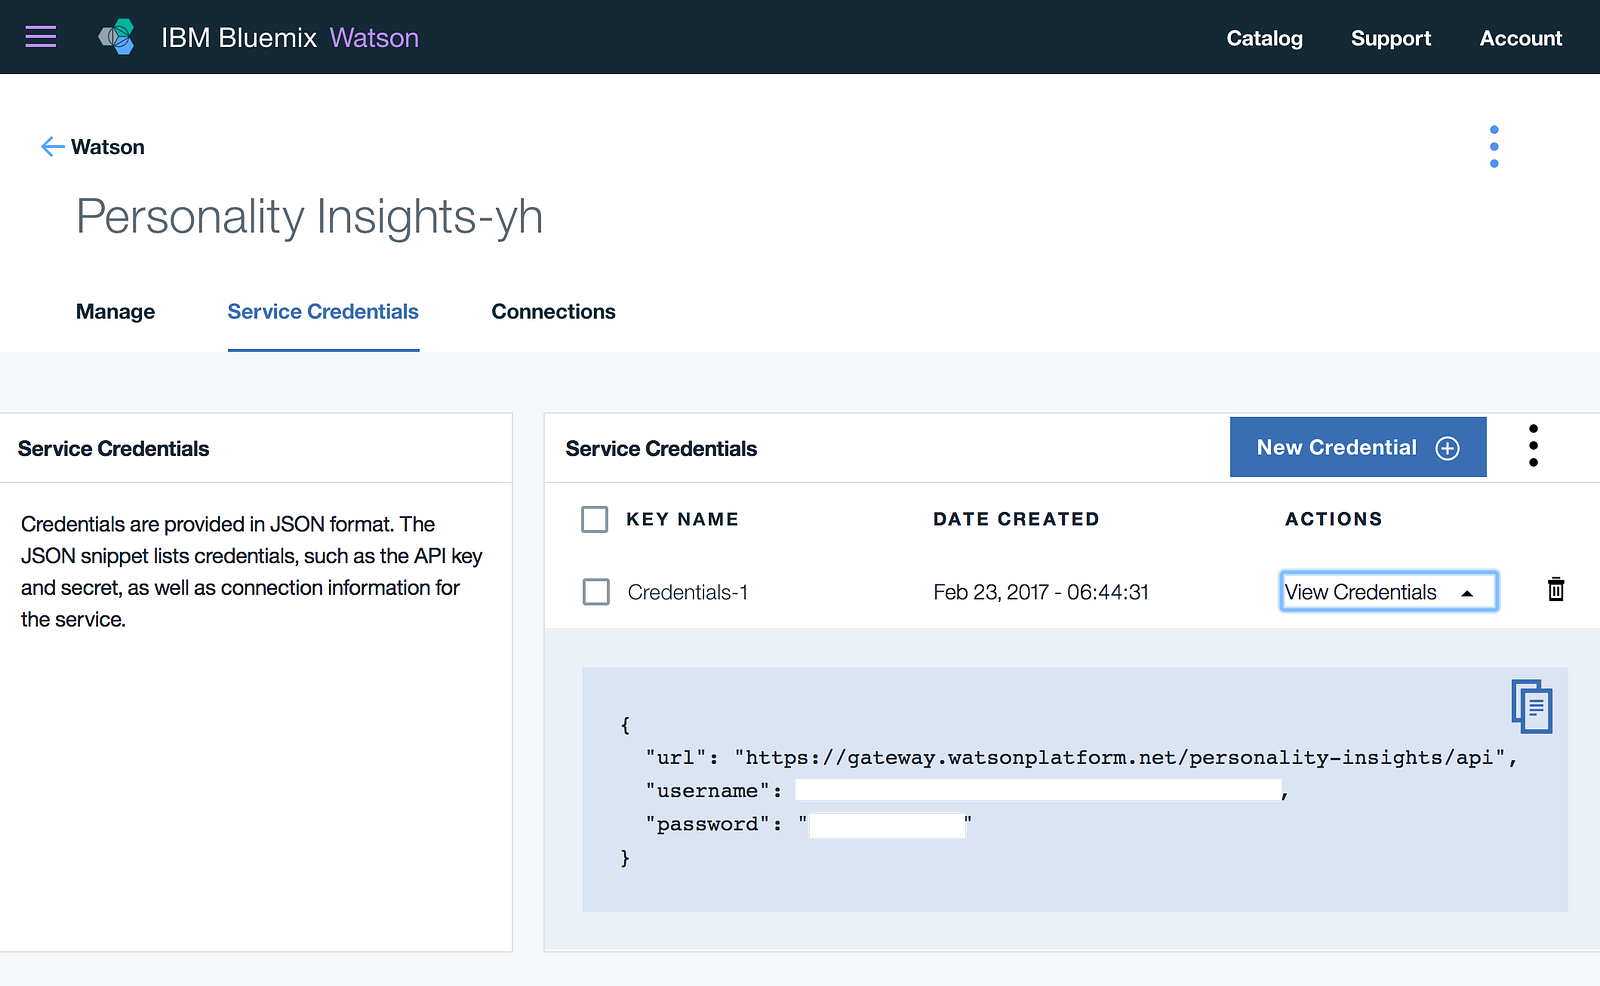Toggle the select-all checkbox beside Key Name
This screenshot has width=1600, height=986.
[x=595, y=519]
